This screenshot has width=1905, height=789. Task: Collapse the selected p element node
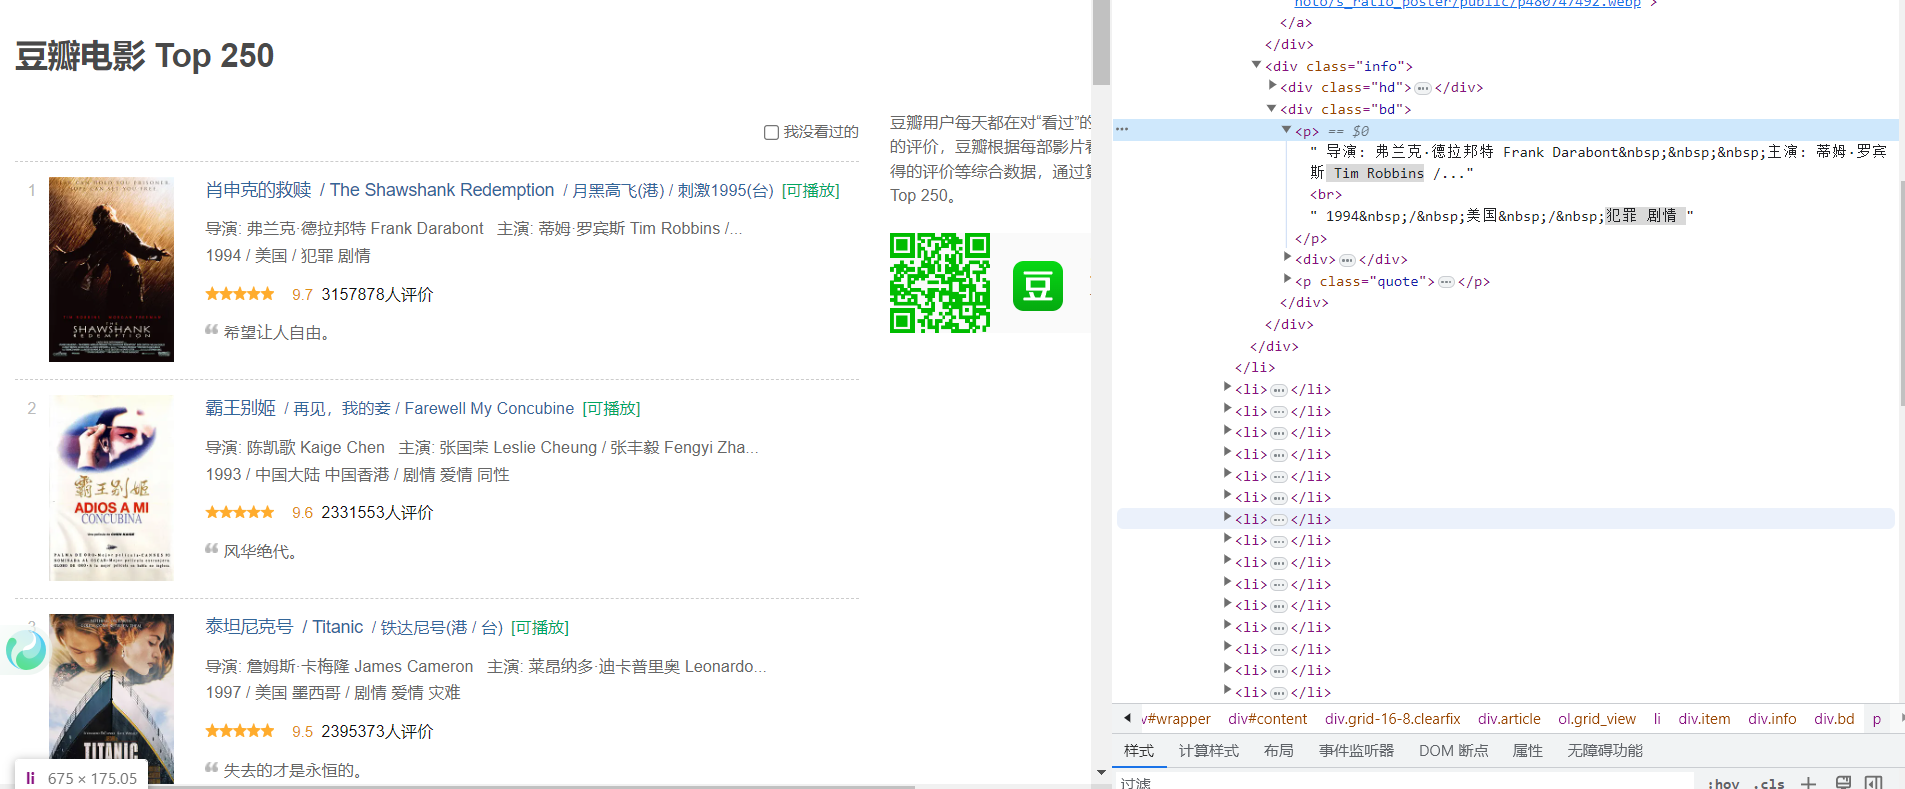(x=1287, y=130)
